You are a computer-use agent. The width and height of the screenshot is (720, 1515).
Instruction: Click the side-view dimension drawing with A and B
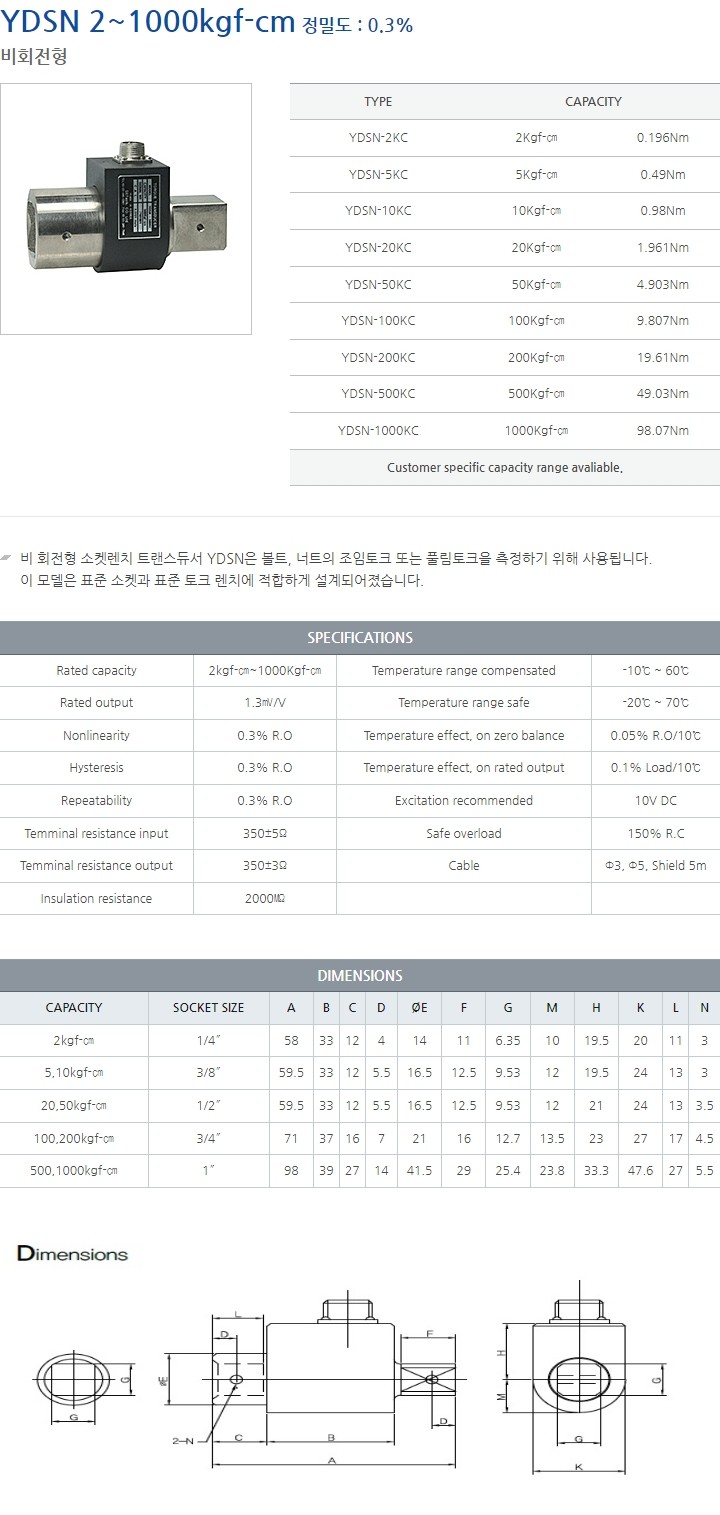(320, 1383)
